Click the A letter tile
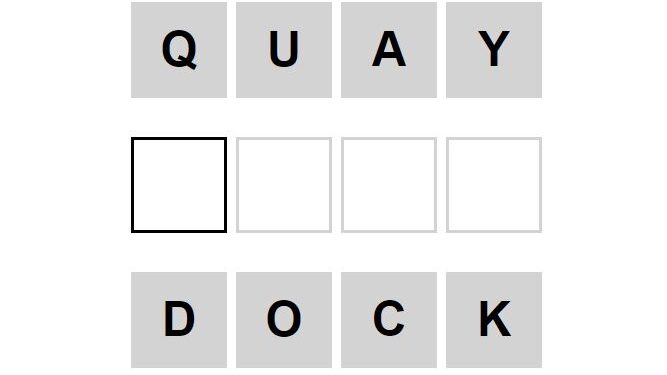667x375 pixels. point(389,50)
